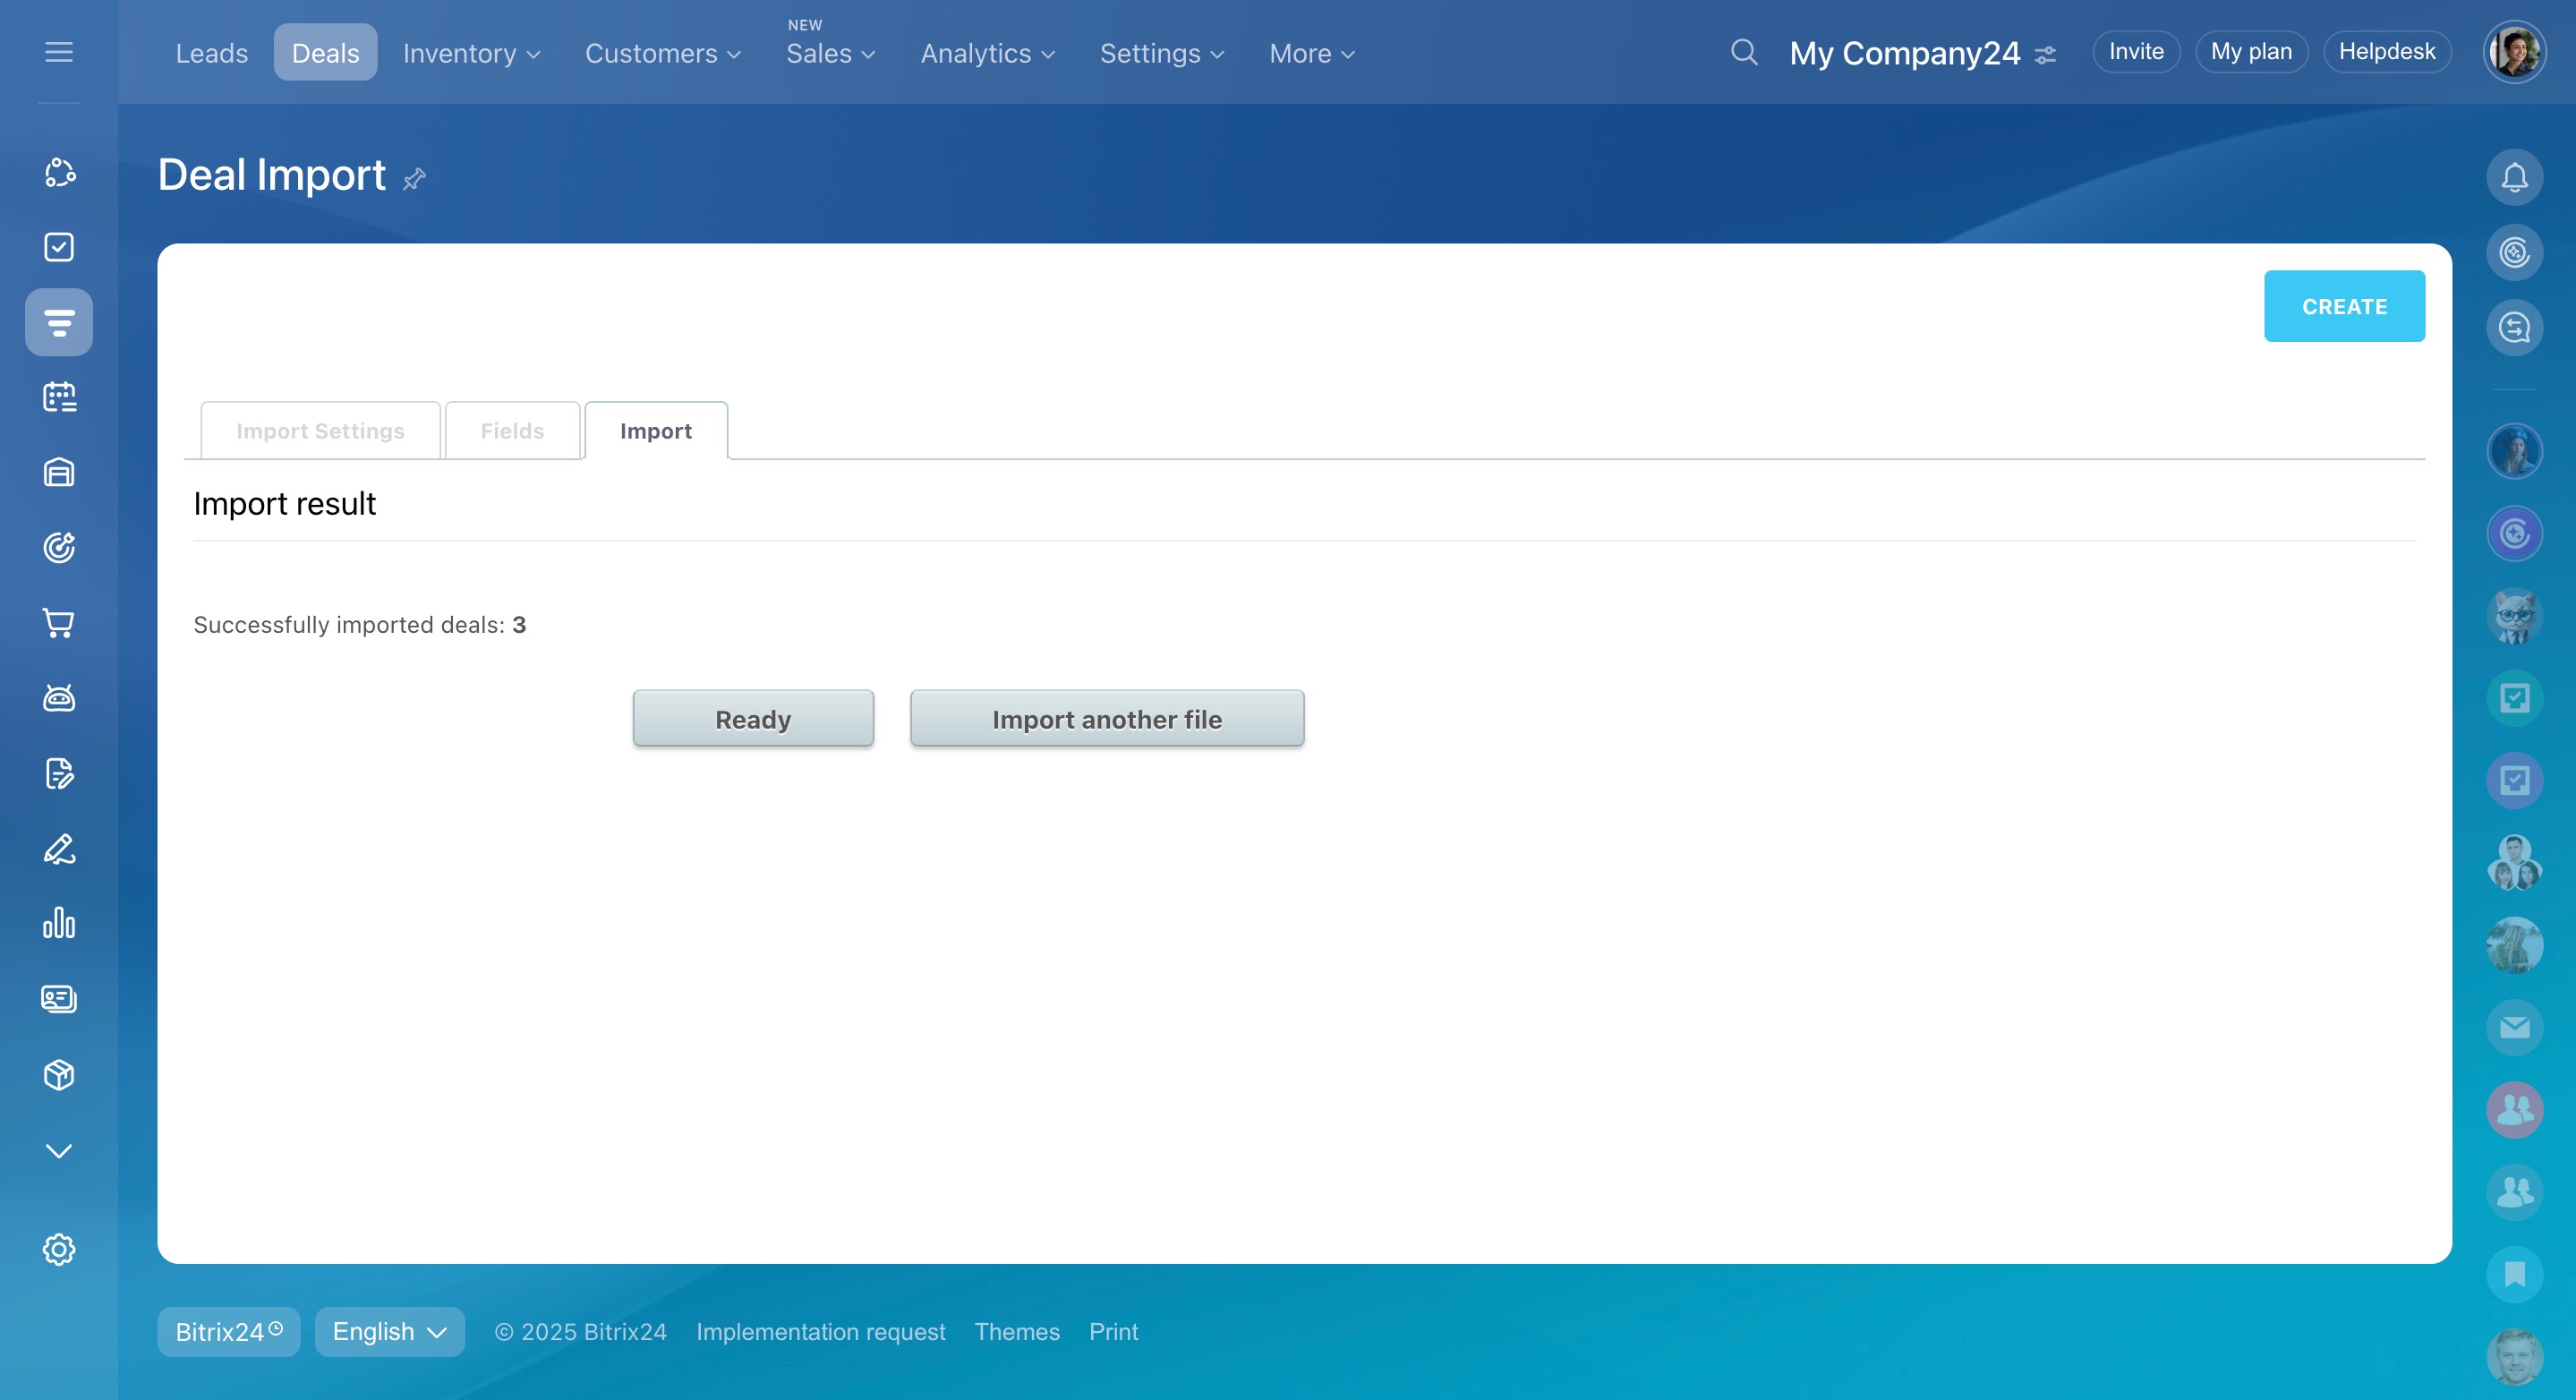Viewport: 2576px width, 1400px height.
Task: Open settings gear at sidebar bottom
Action: 59,1249
